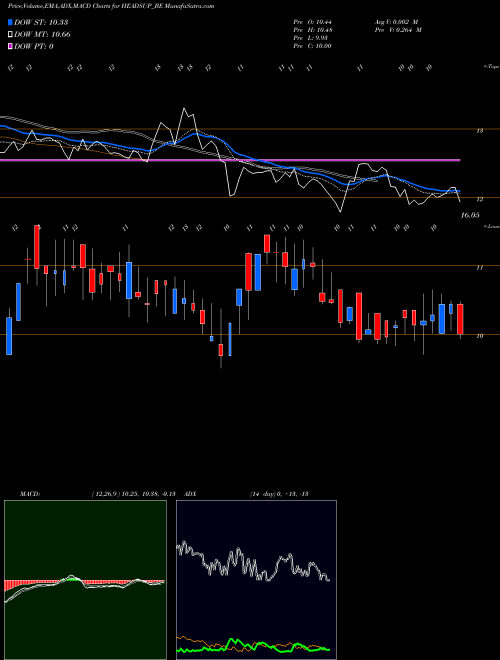Click the 'DOW PT: 0' legend text
Viewport: 500px width, 660px height.
[34, 46]
